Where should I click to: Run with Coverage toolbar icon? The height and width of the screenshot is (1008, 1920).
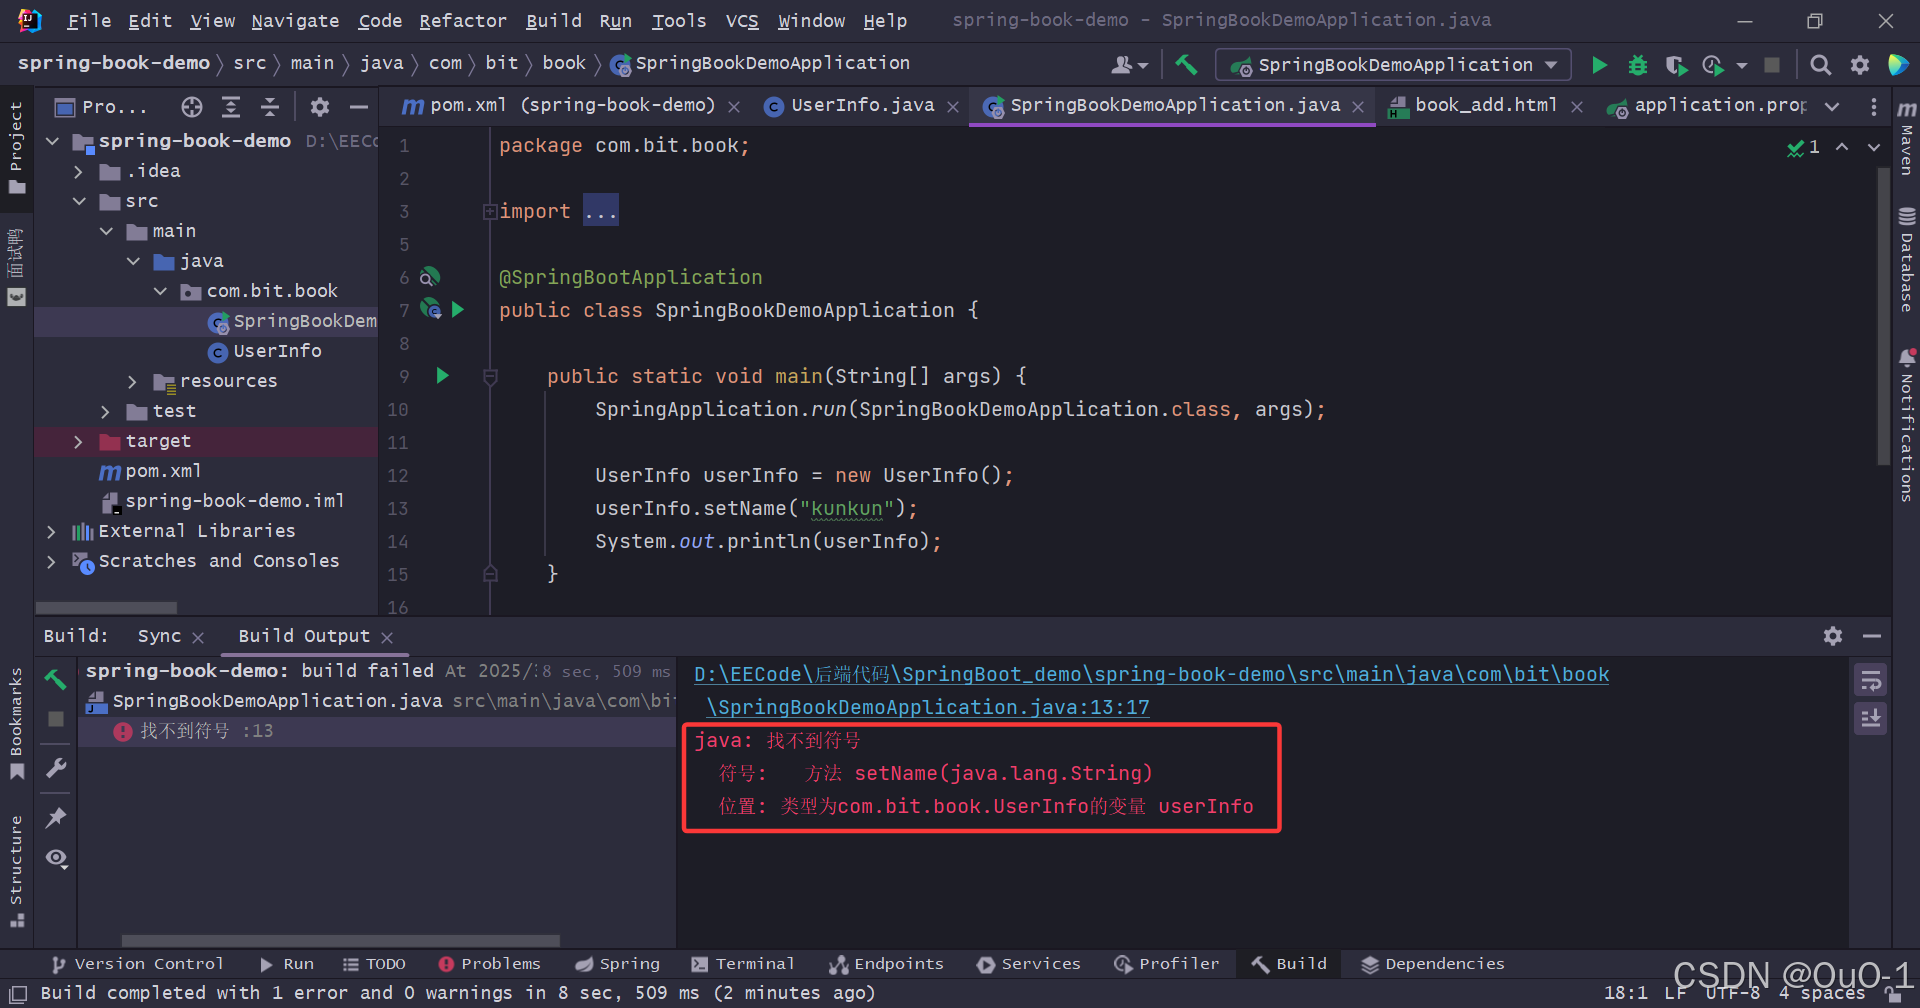[1676, 65]
